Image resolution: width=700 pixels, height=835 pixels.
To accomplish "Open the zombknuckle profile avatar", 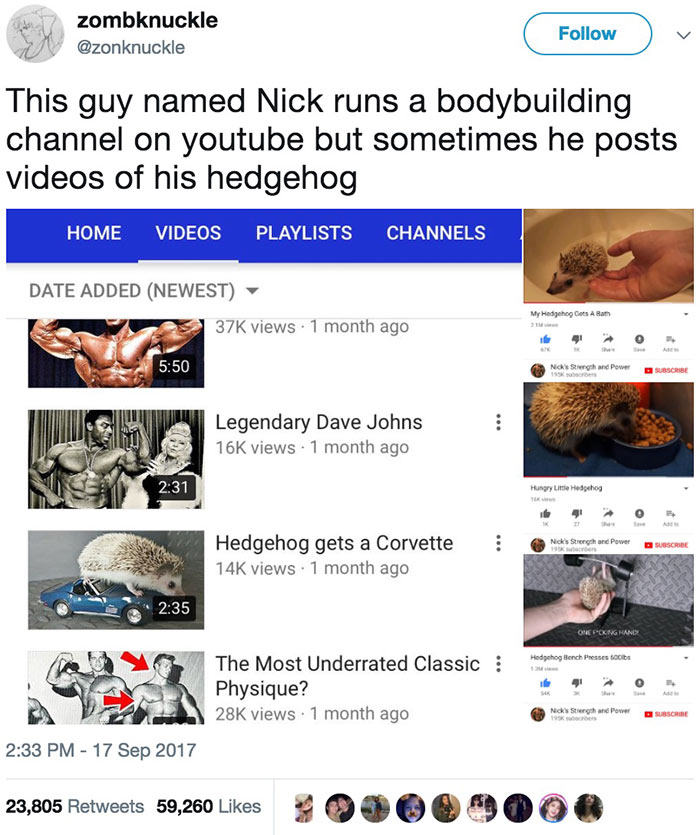I will (35, 34).
